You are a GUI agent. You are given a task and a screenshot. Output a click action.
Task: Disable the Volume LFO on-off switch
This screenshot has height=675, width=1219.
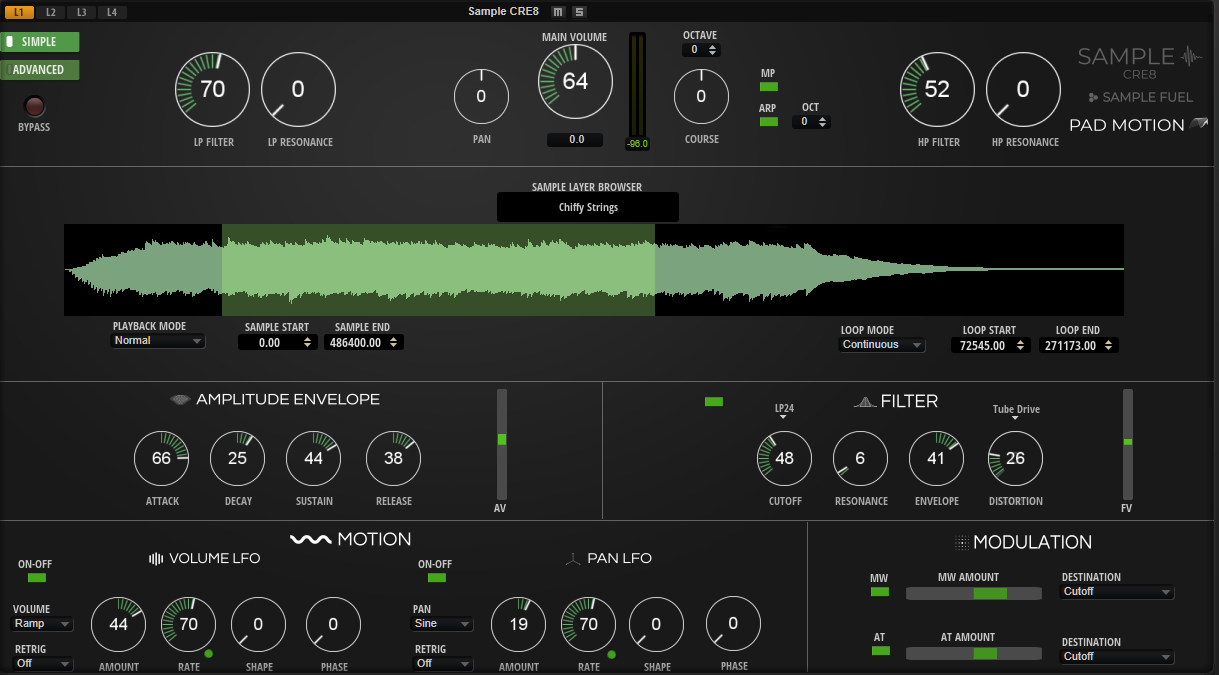(37, 578)
